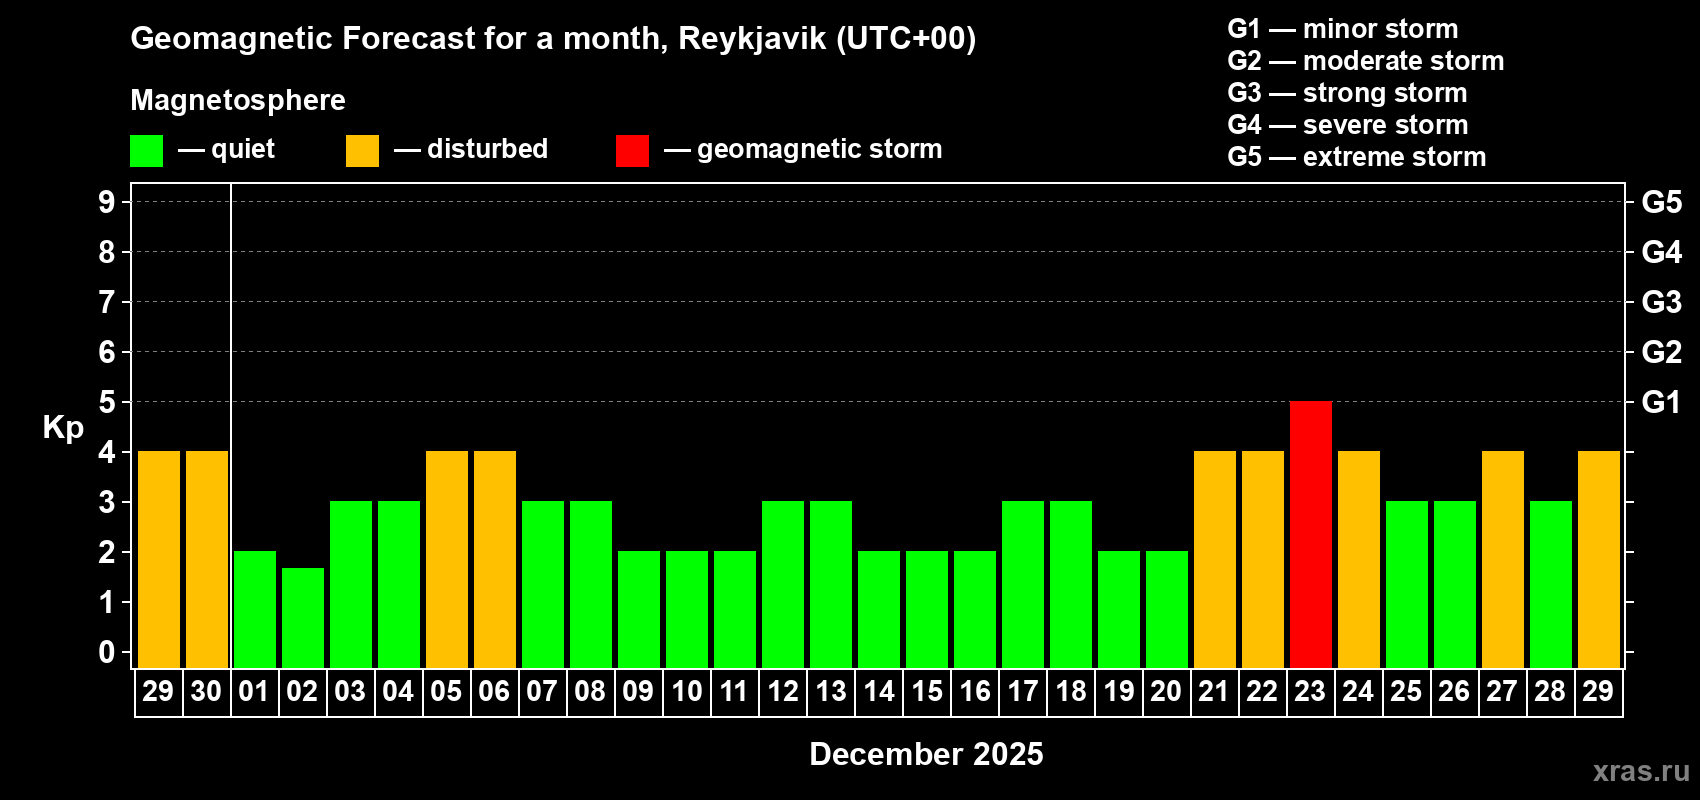
Task: Click the green quiet legend swatch
Action: click(146, 151)
